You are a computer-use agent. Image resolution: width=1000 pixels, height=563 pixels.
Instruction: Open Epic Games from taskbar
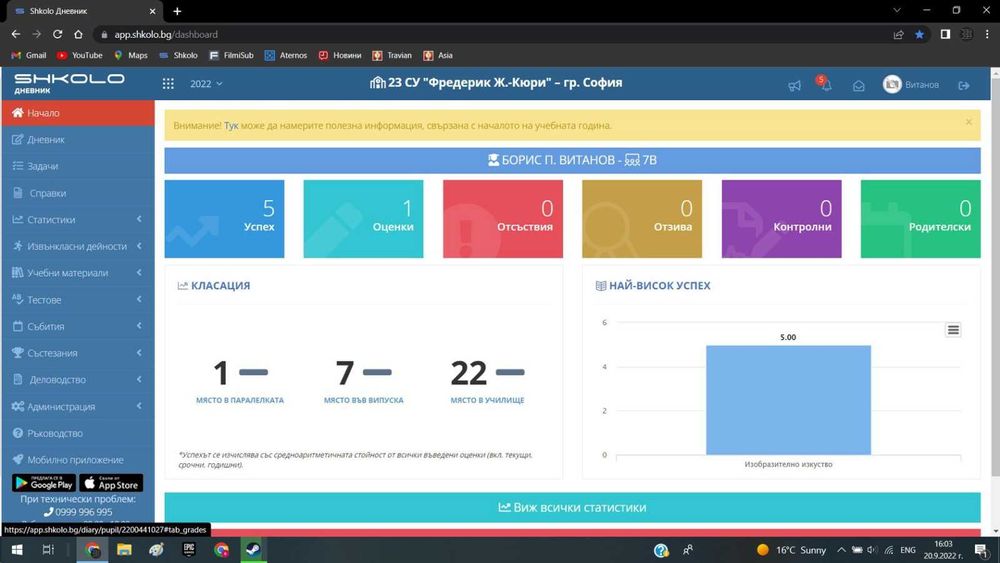189,550
